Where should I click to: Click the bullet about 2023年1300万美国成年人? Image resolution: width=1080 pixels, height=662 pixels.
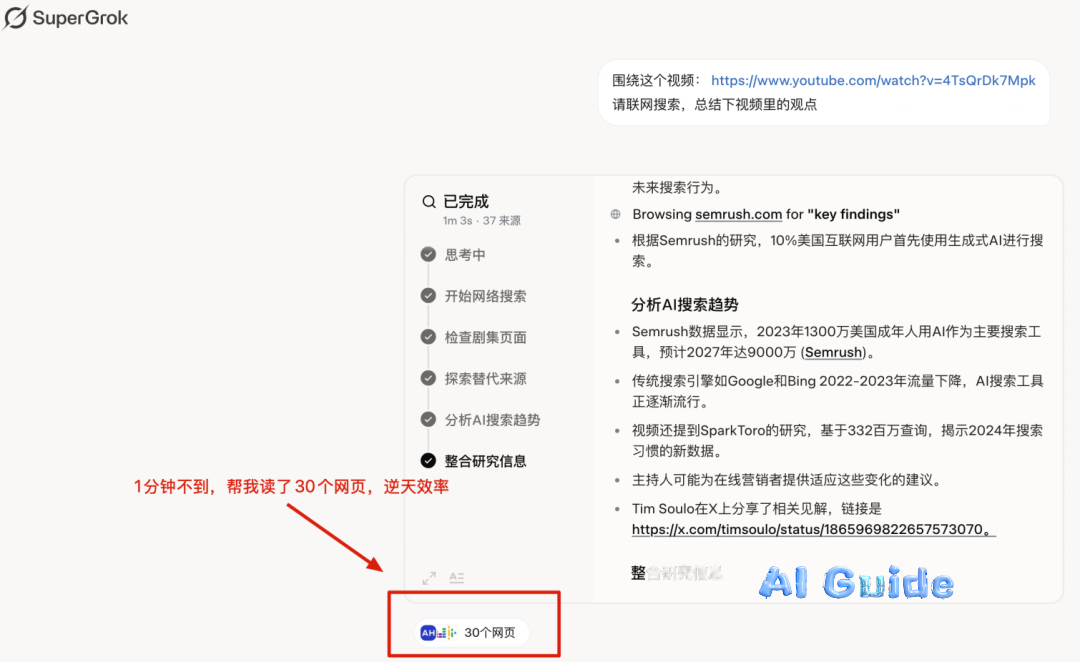coord(836,342)
